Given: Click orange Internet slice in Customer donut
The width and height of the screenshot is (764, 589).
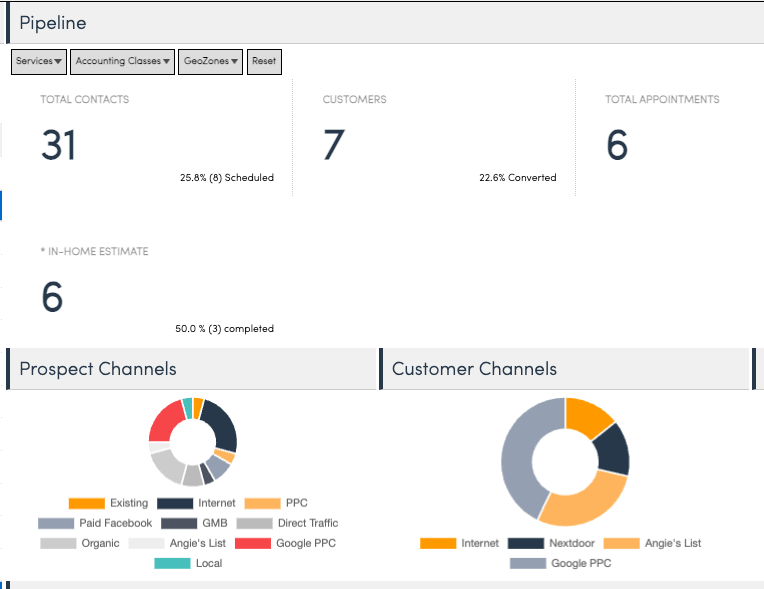Looking at the screenshot, I should coord(586,418).
